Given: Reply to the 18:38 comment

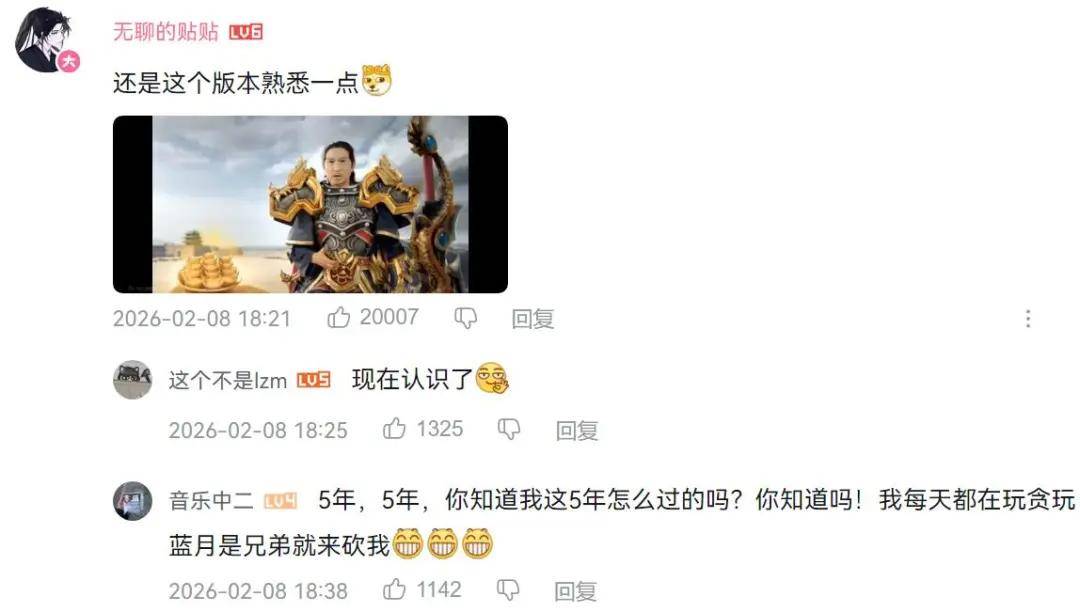Looking at the screenshot, I should tap(575, 591).
